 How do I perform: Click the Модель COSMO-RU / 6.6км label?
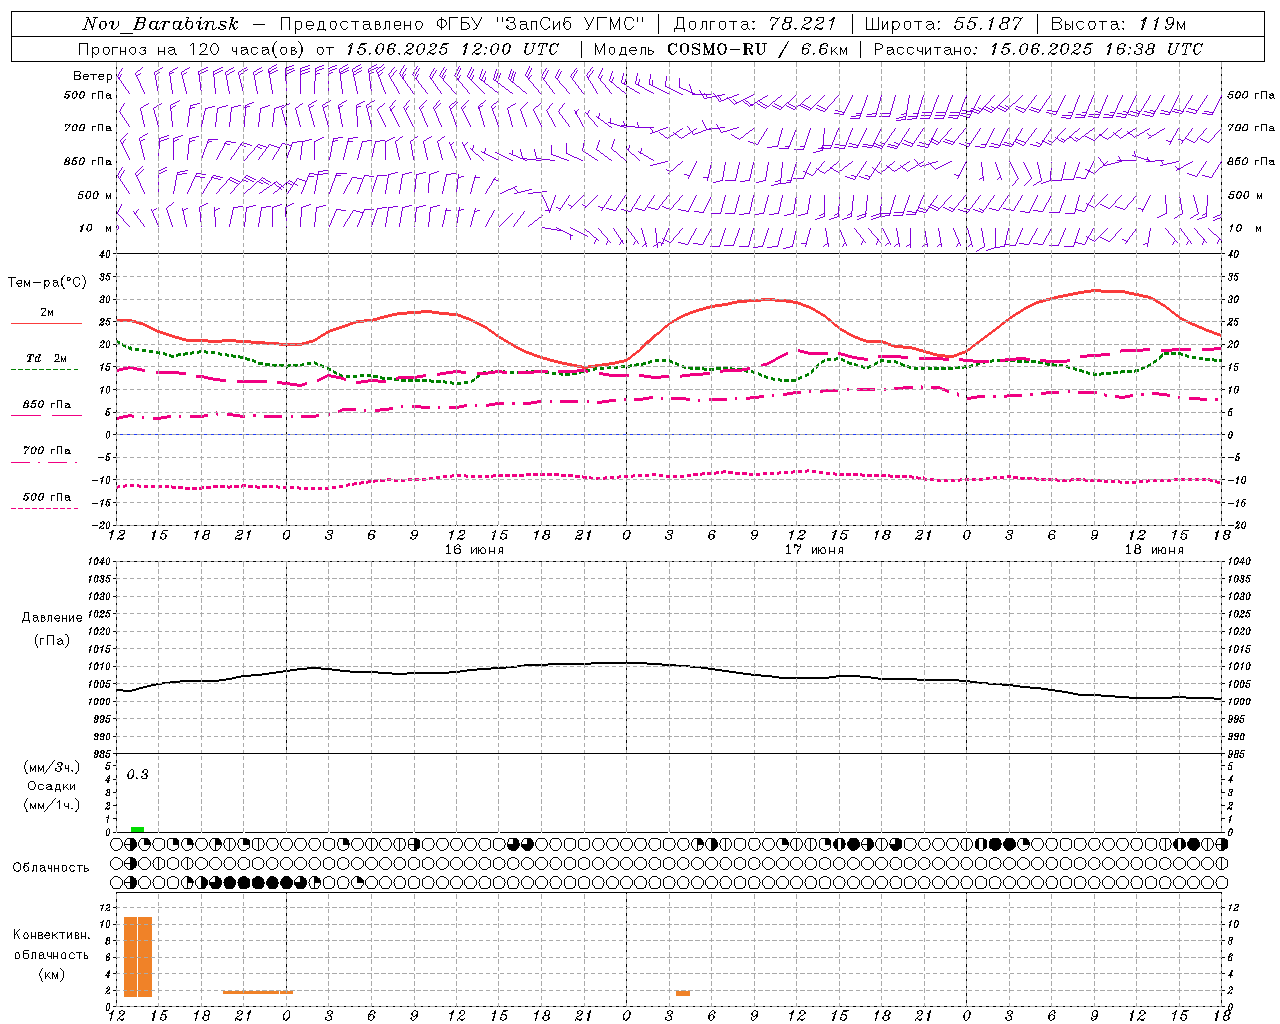[720, 49]
